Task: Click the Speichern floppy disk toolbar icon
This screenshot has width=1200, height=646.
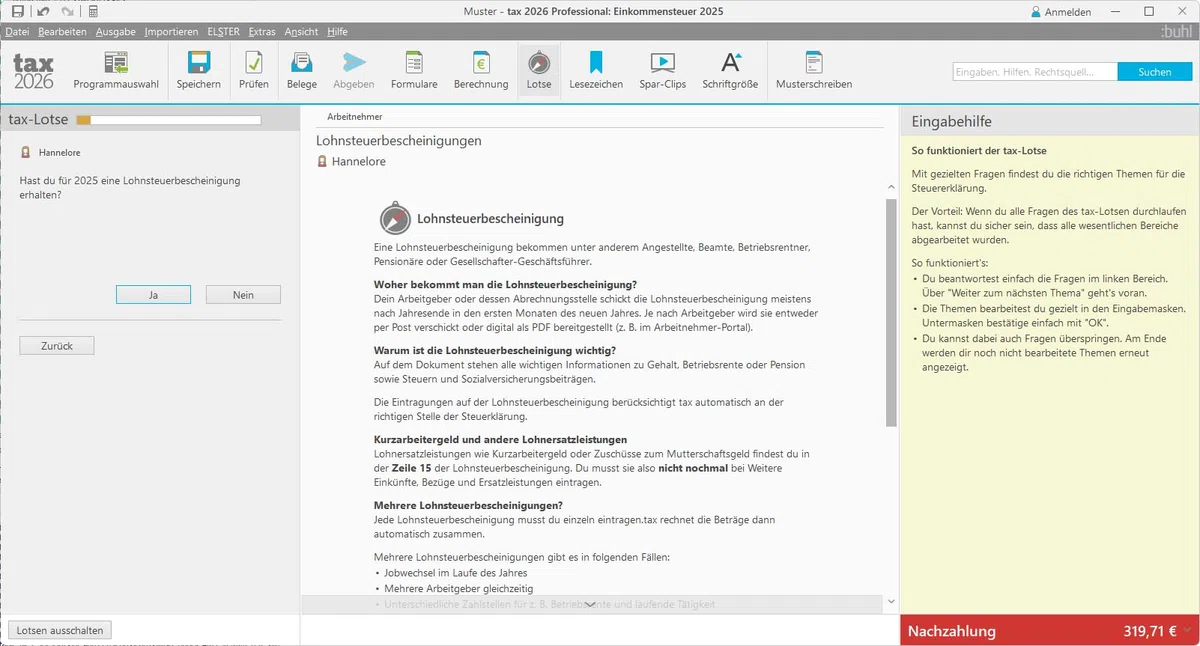Action: point(199,63)
